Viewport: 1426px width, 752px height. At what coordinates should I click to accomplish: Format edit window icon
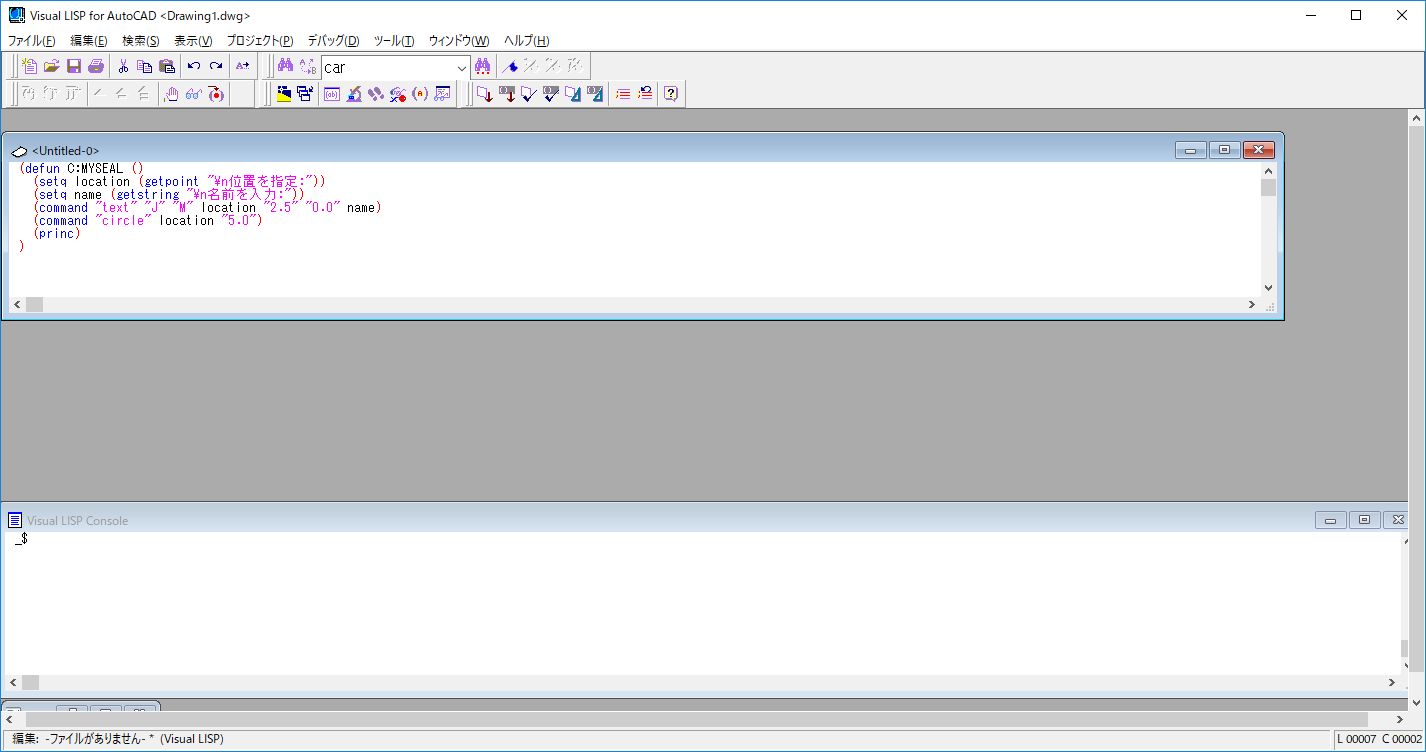tap(573, 94)
